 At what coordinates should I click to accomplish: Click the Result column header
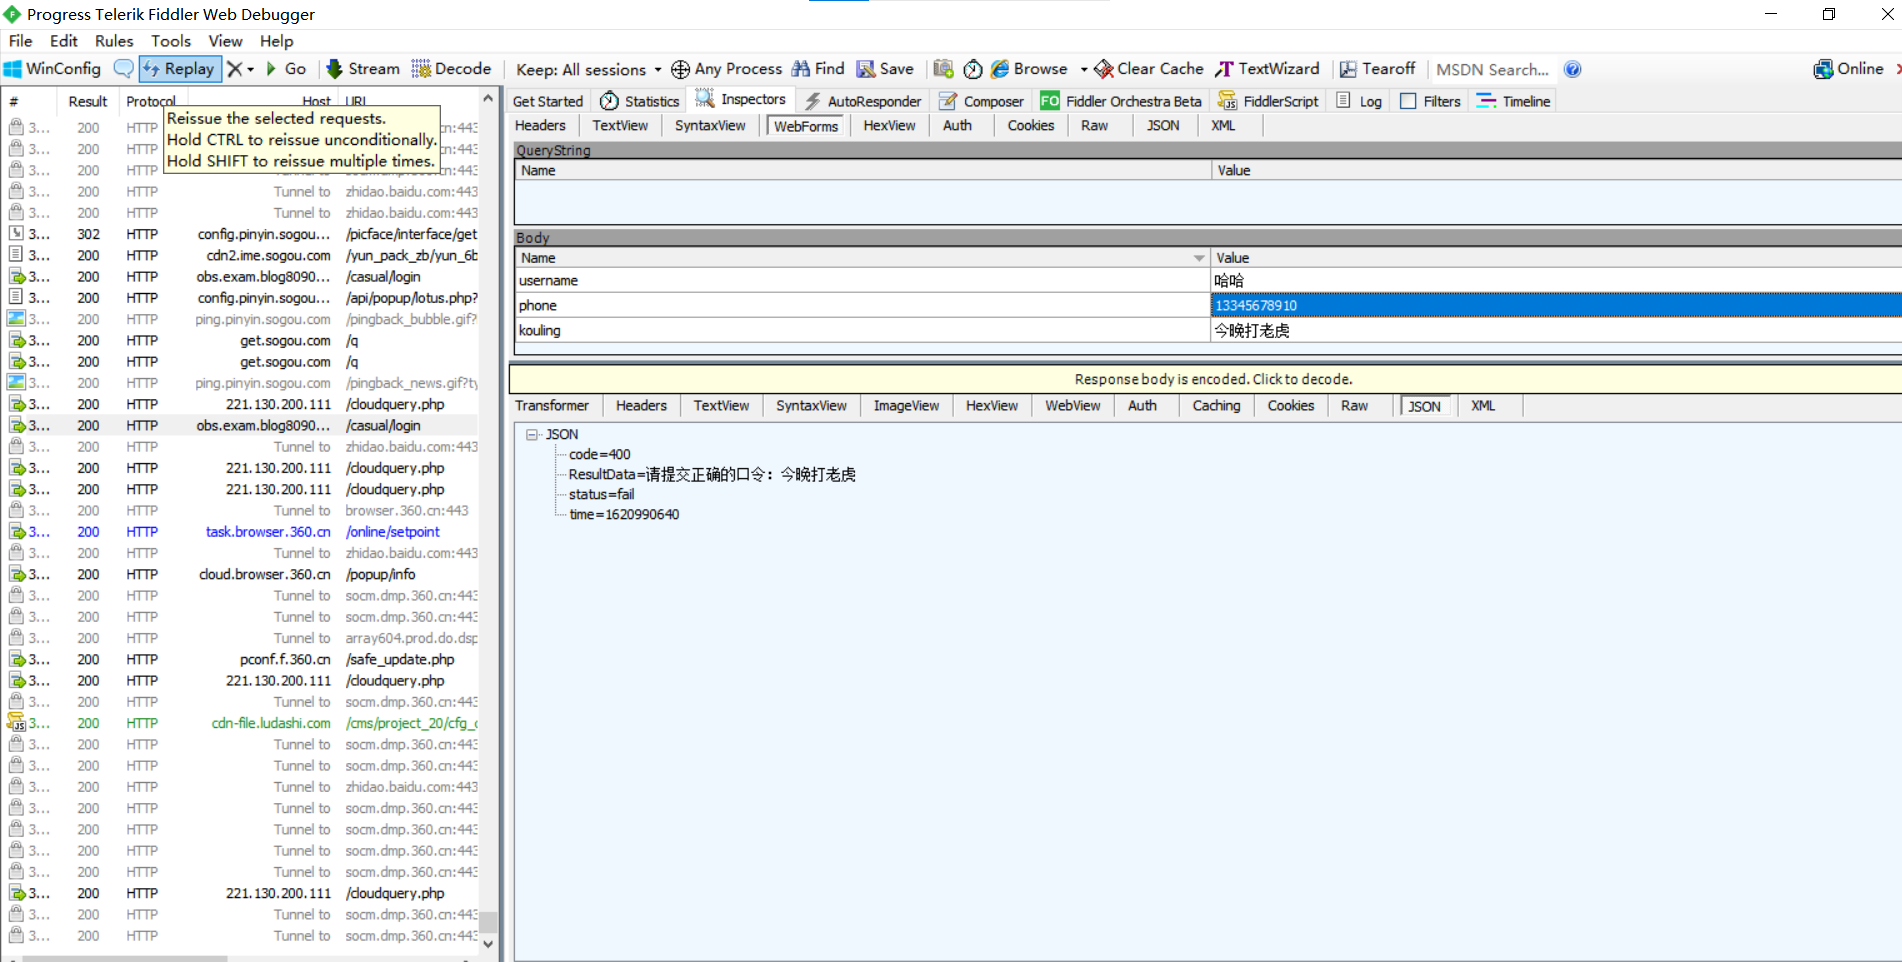(x=88, y=101)
